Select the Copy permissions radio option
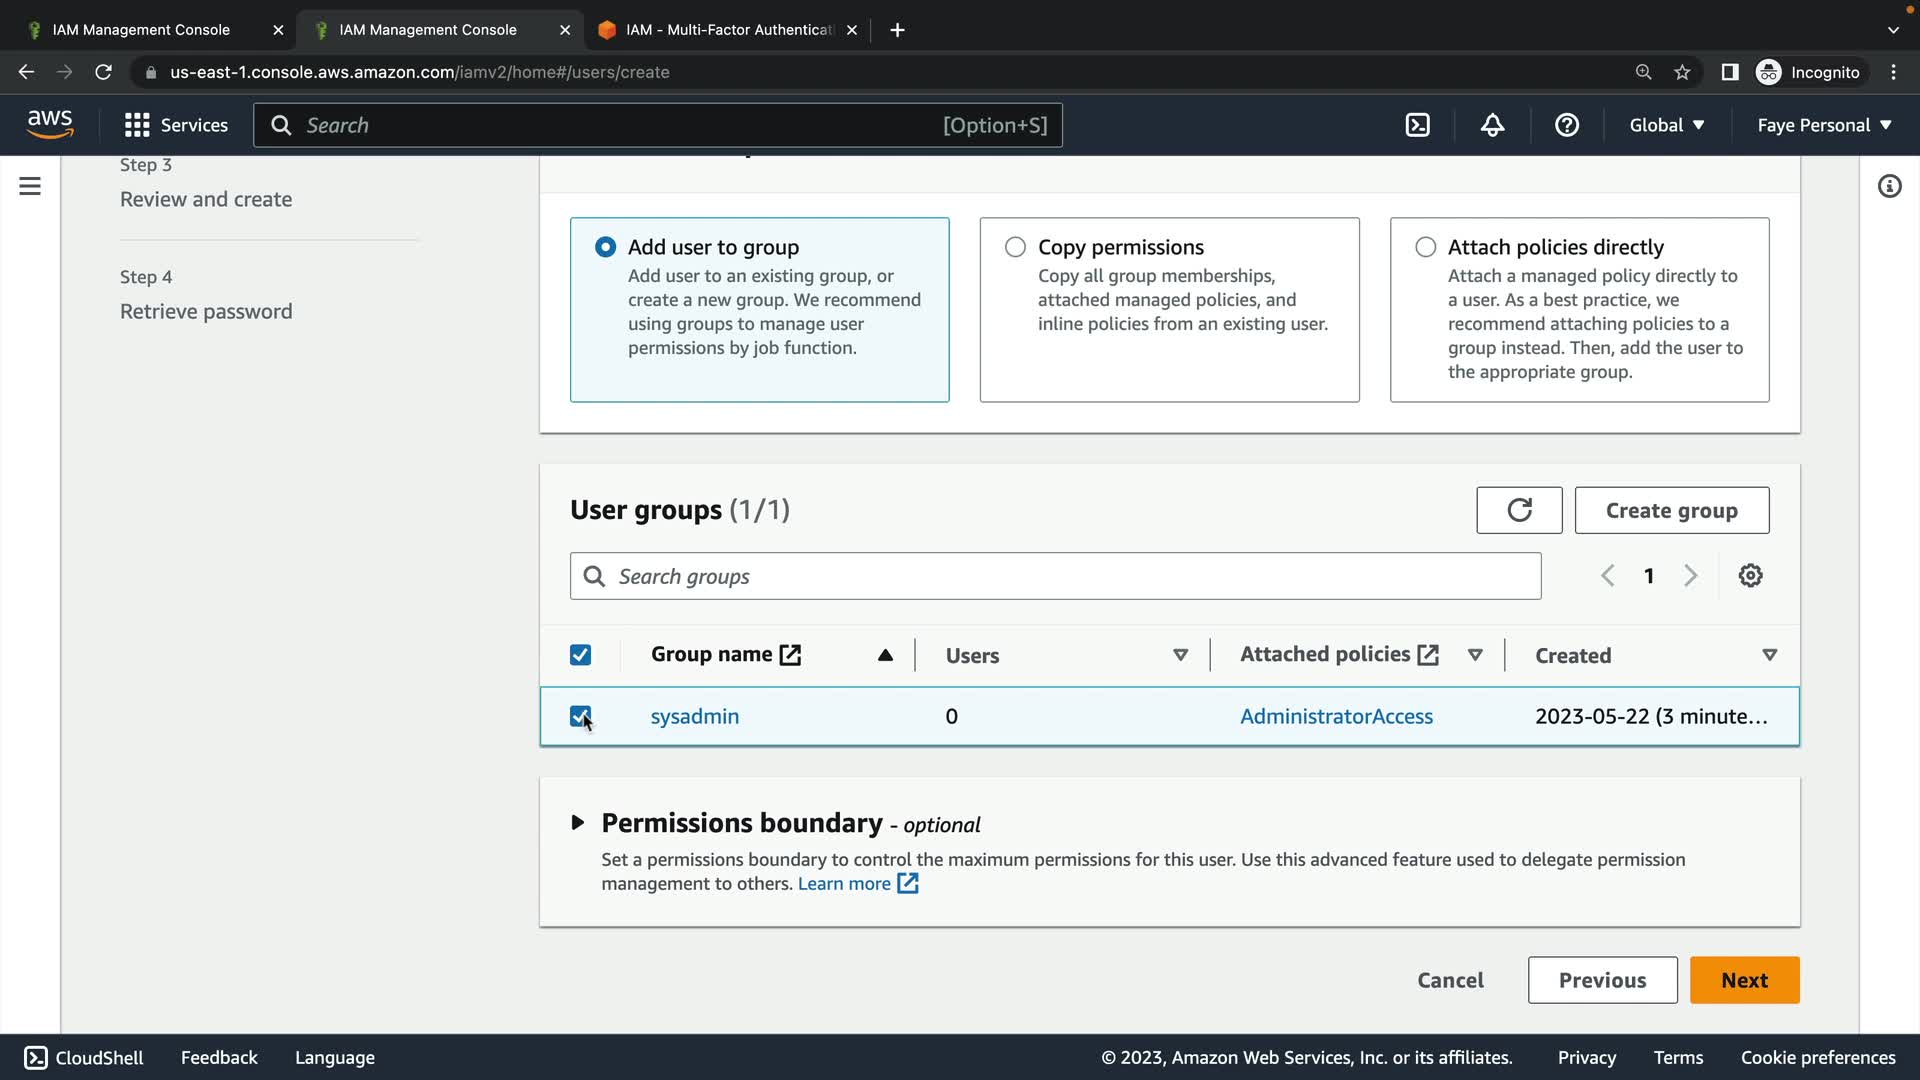Screen dimensions: 1920x1080 1015,247
